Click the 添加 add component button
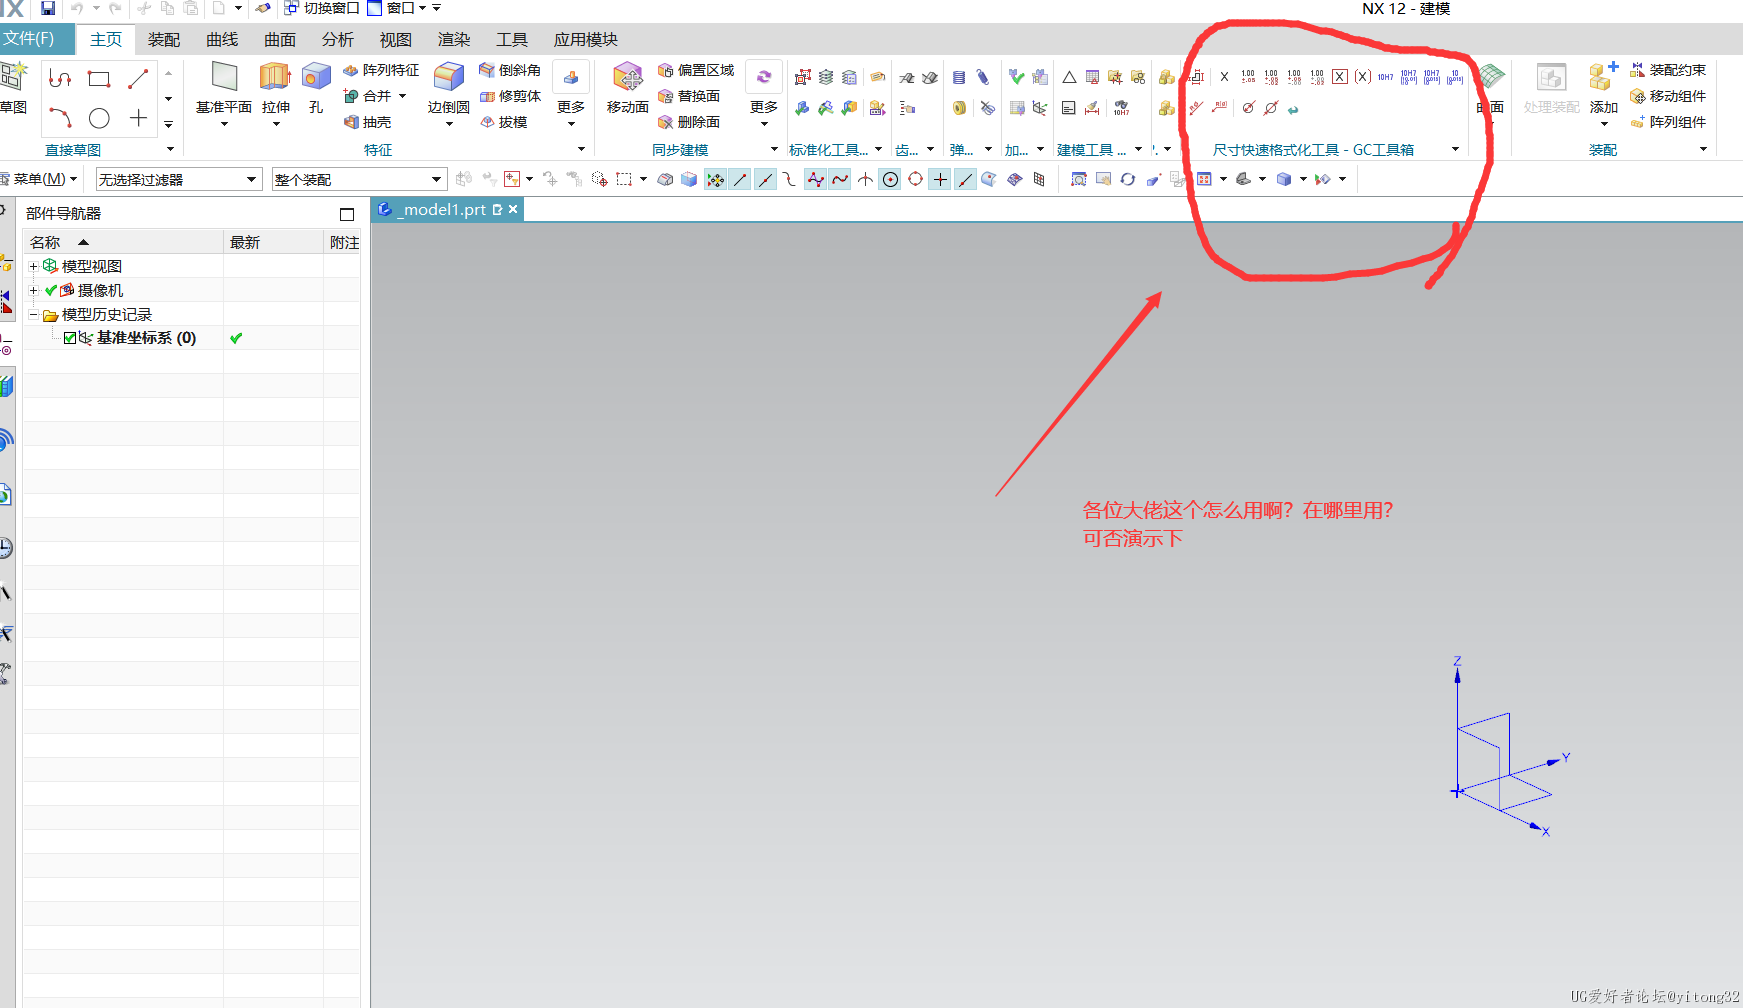 coord(1604,92)
